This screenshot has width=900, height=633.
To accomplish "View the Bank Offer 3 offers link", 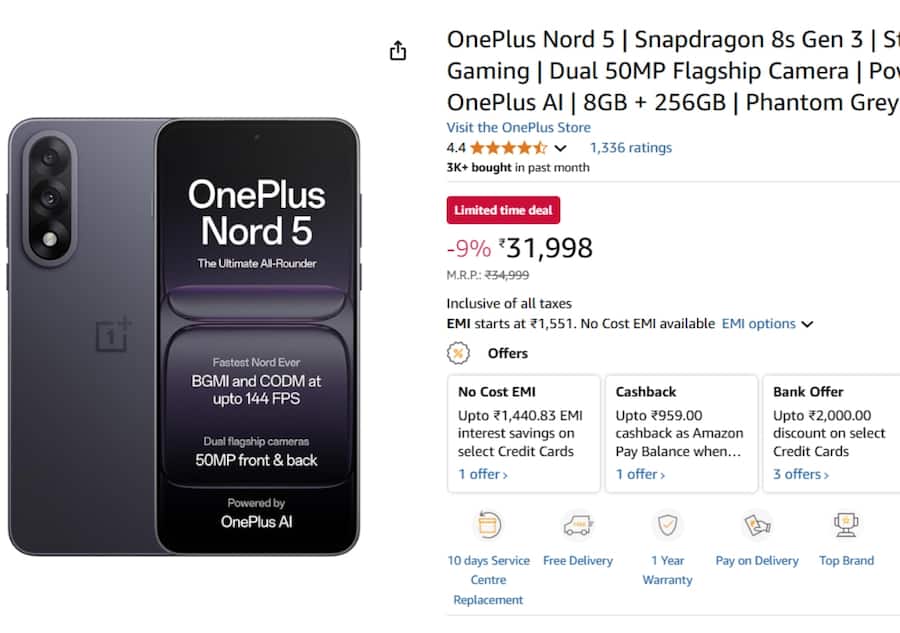I will (x=799, y=474).
